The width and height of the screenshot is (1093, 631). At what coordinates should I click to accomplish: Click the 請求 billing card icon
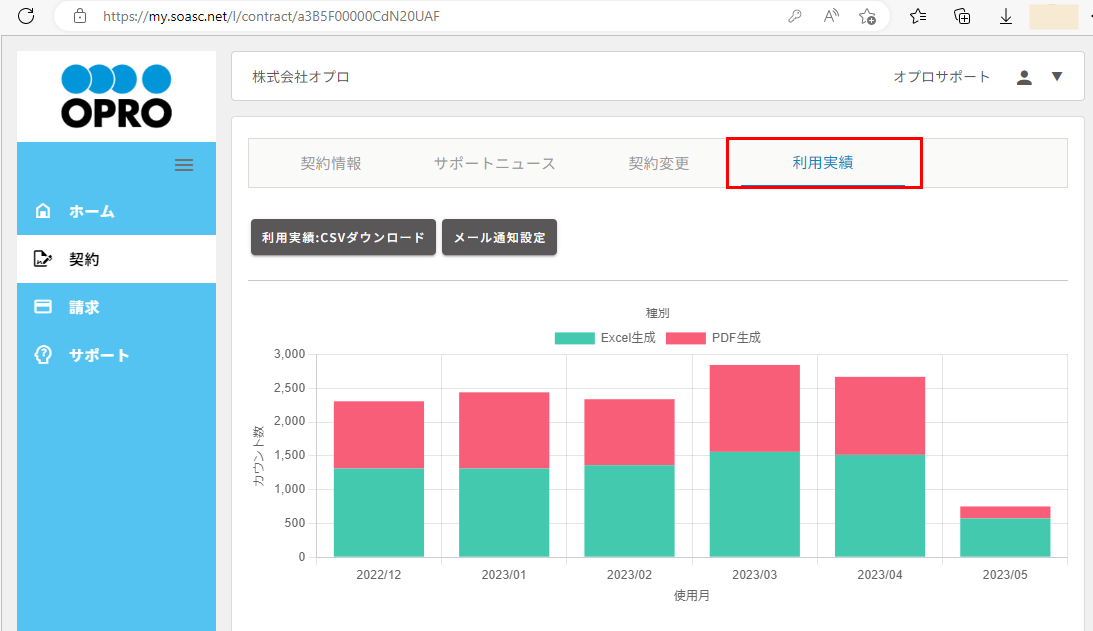[x=43, y=307]
